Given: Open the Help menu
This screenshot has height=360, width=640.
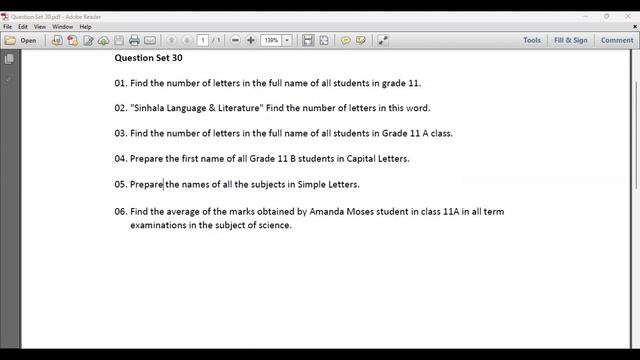Looking at the screenshot, I should [85, 27].
